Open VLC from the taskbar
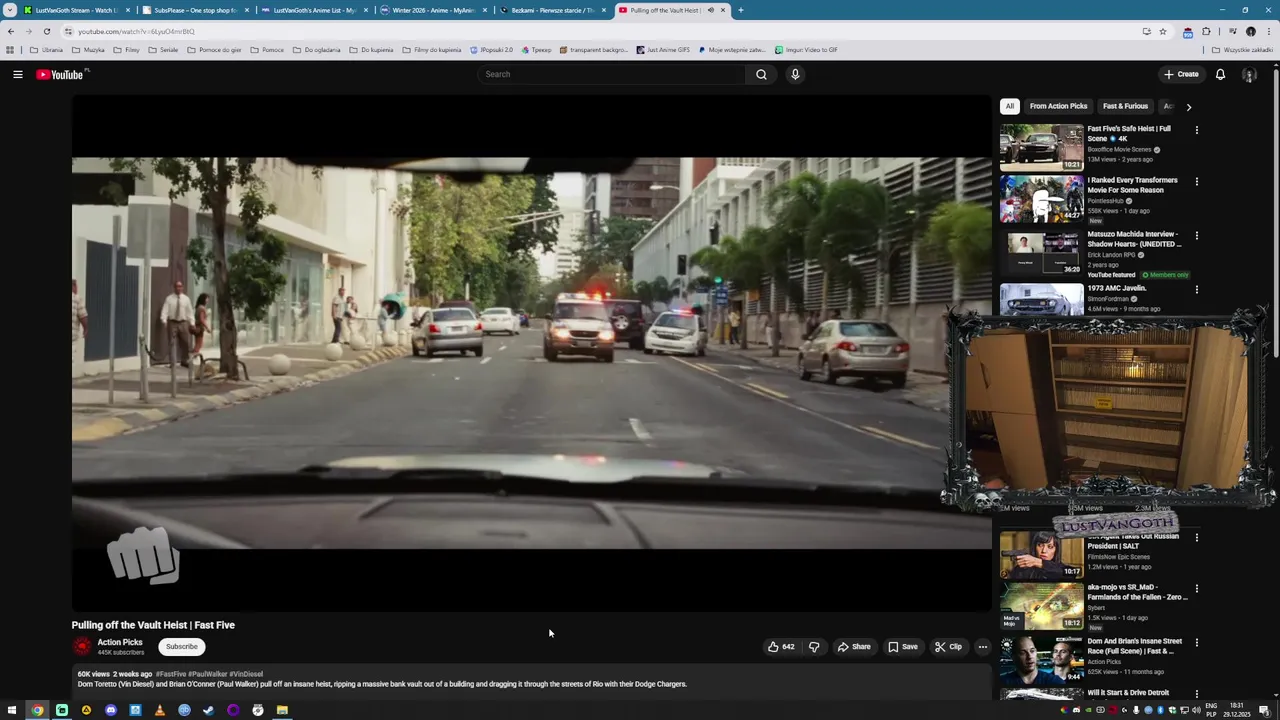This screenshot has height=720, width=1280. tap(159, 710)
